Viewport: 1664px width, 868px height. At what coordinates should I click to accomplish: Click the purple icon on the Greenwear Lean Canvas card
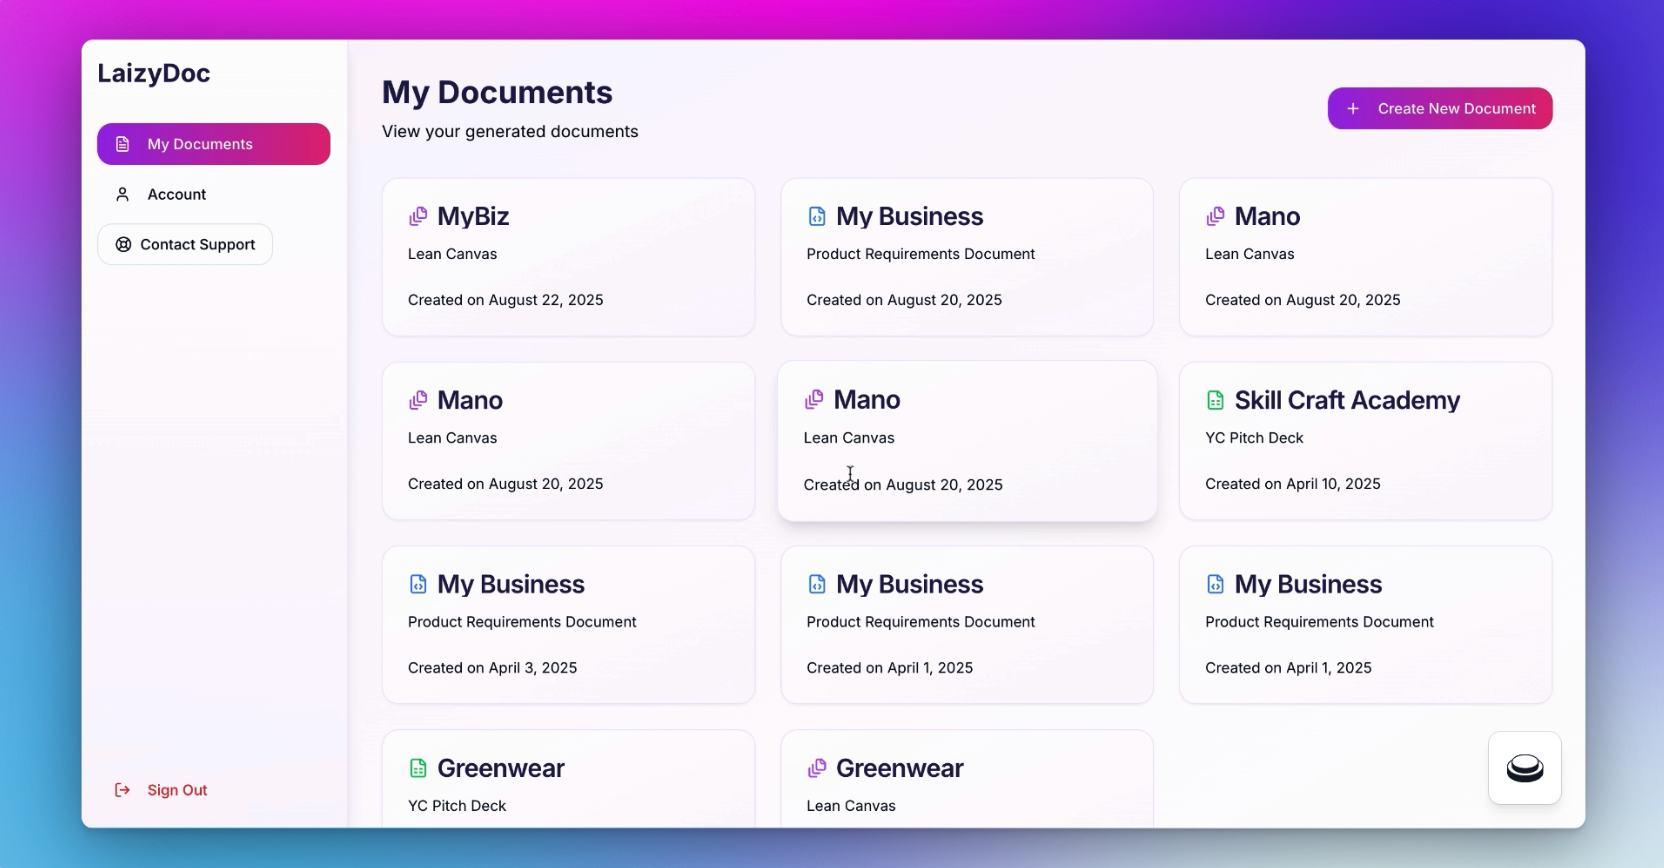[x=817, y=768]
